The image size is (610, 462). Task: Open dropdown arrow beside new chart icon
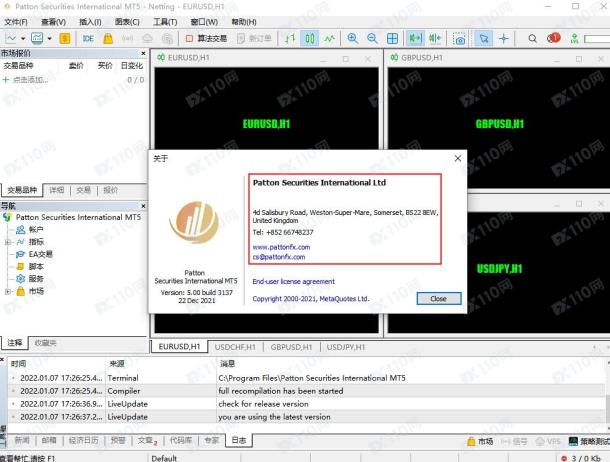(23, 38)
